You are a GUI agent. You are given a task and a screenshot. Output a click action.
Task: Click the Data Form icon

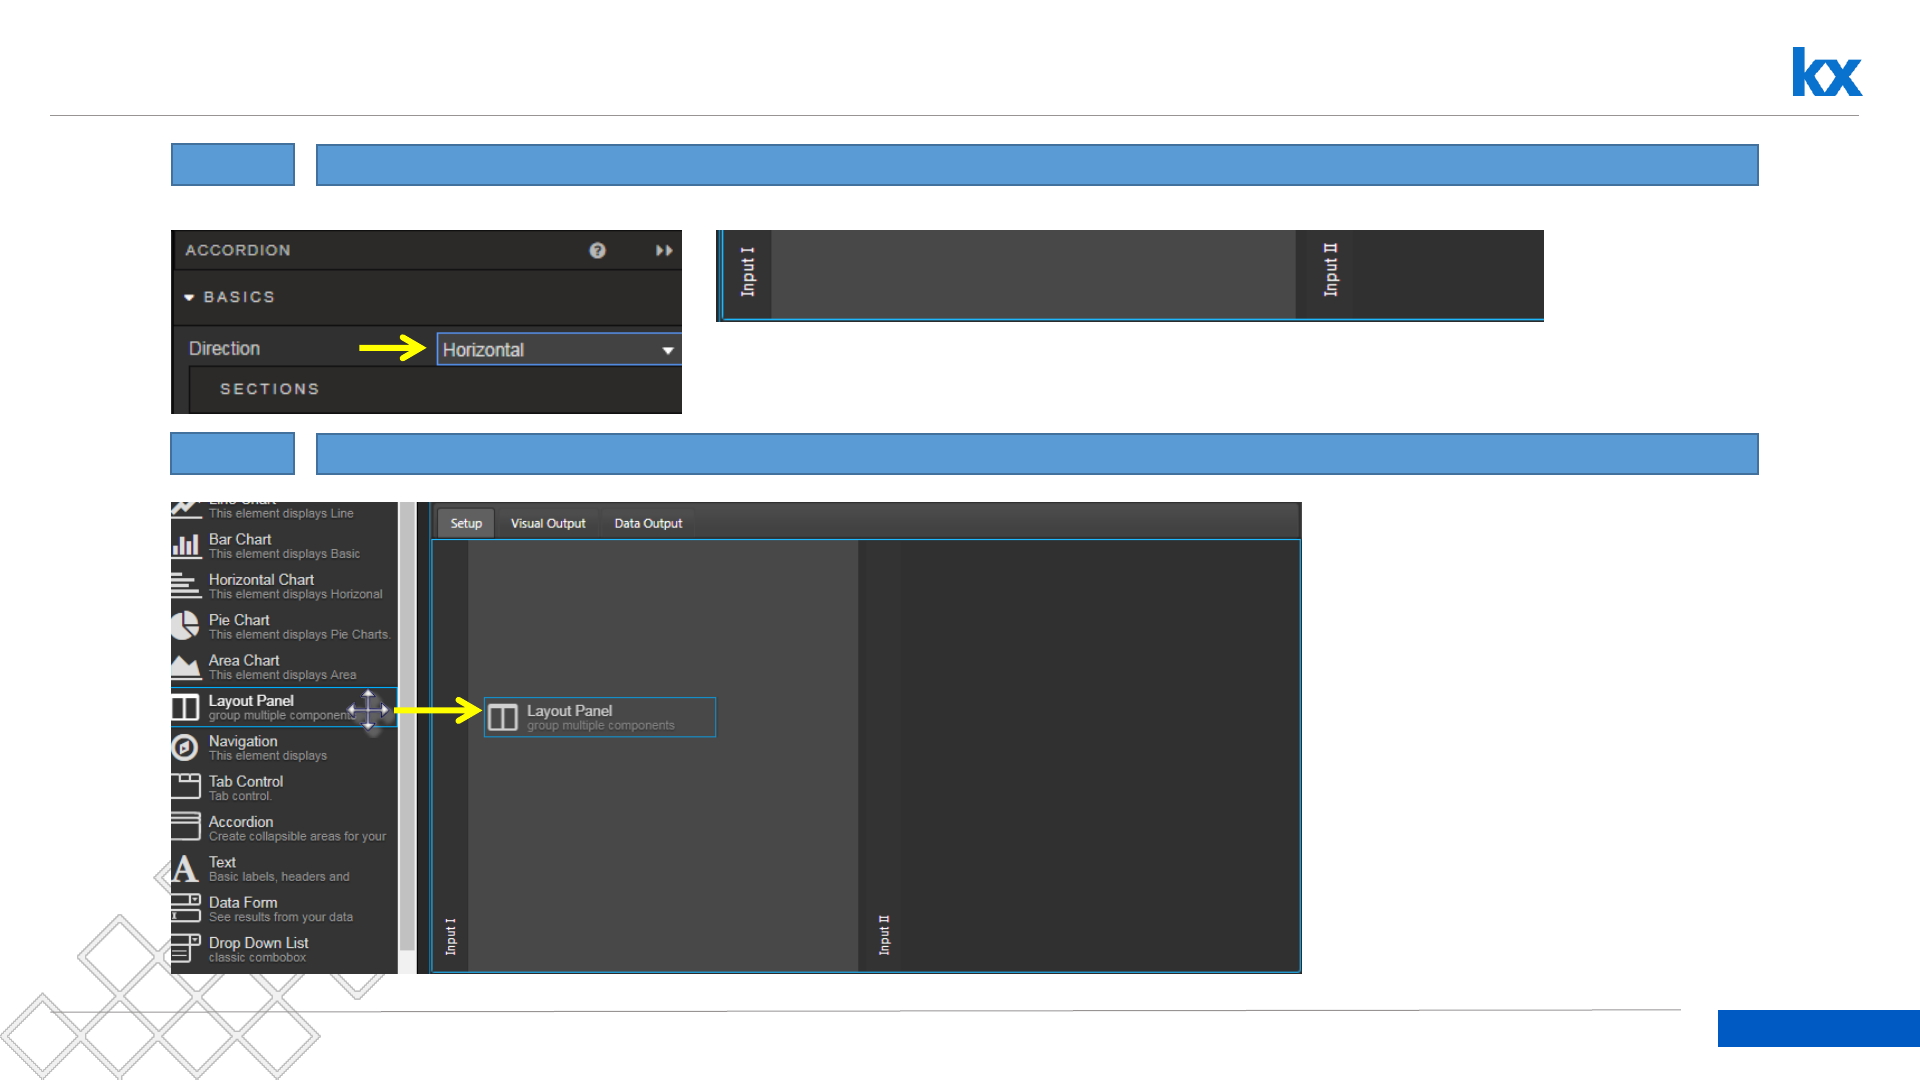tap(186, 908)
